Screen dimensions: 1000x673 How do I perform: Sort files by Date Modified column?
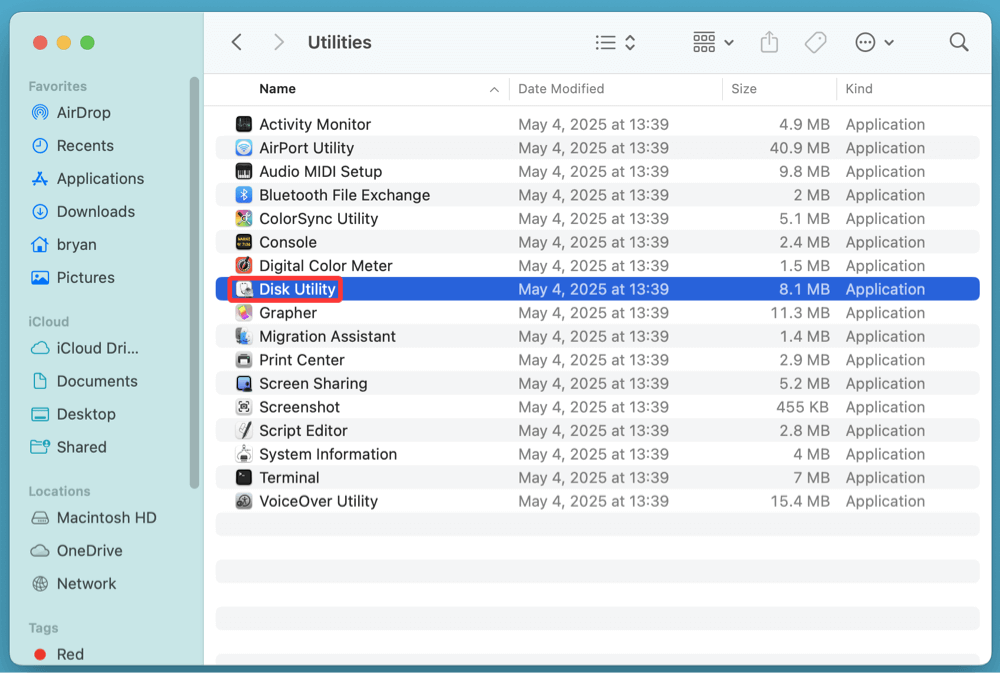pyautogui.click(x=560, y=89)
